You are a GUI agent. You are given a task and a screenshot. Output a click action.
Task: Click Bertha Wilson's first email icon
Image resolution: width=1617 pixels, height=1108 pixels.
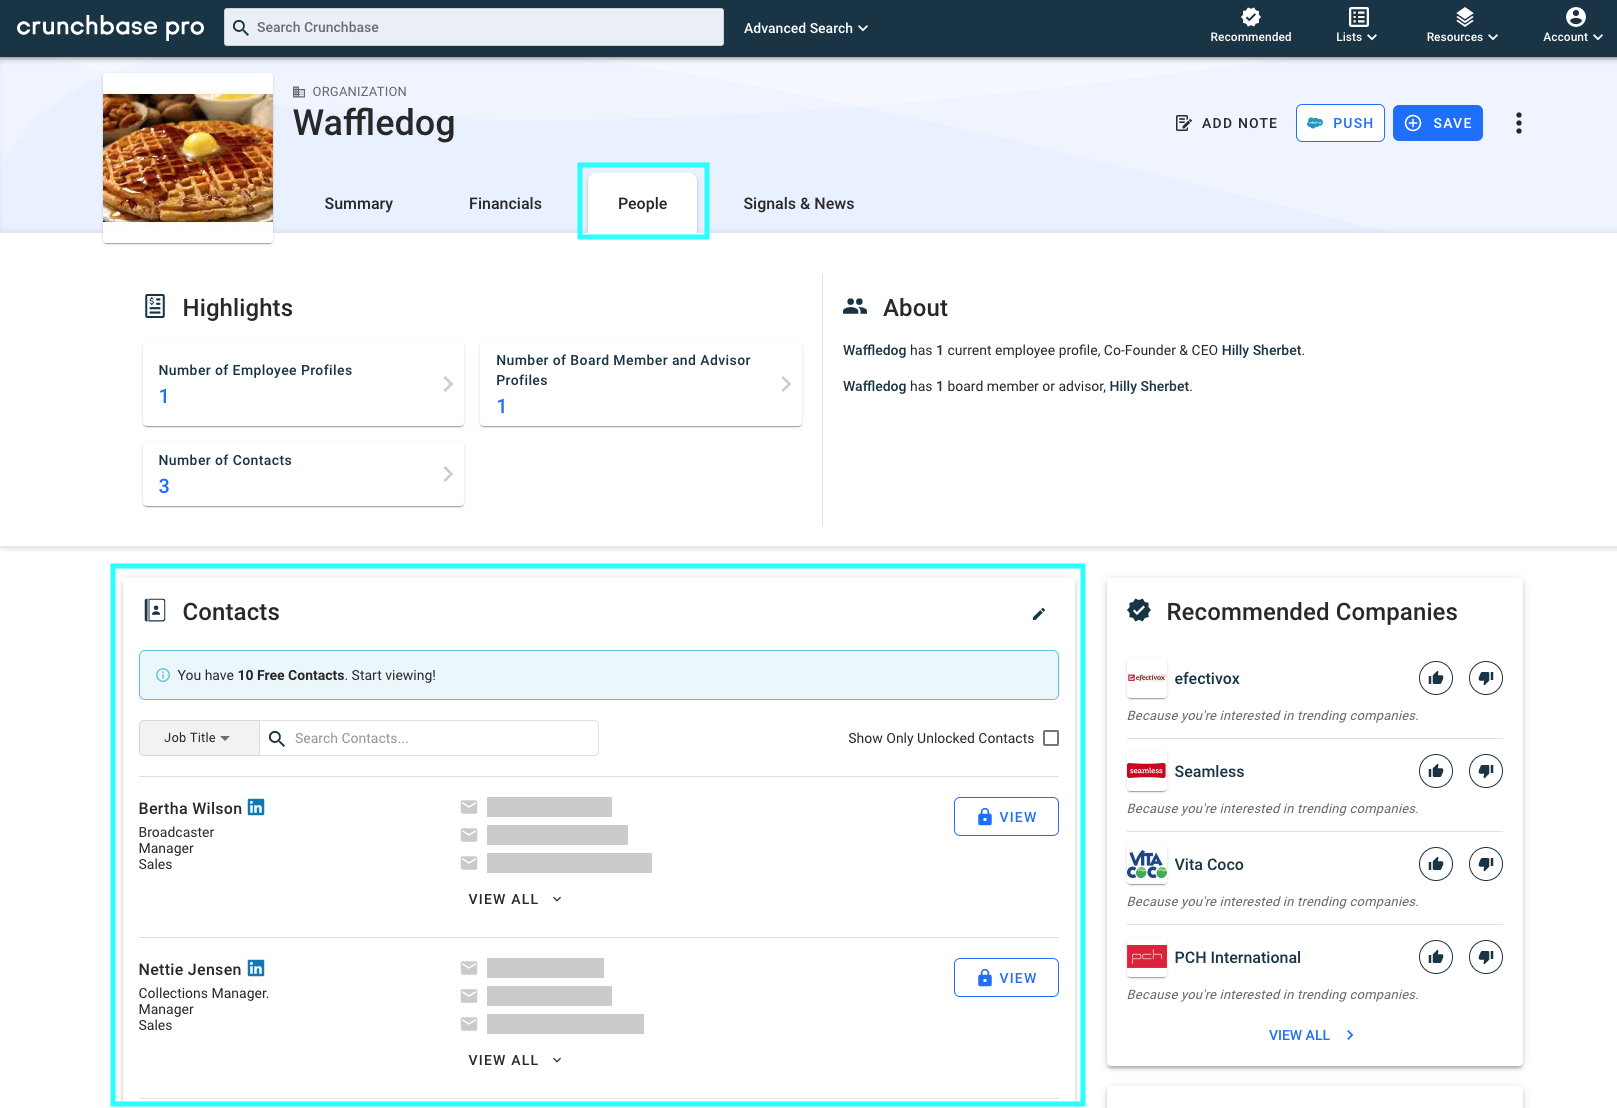click(469, 807)
